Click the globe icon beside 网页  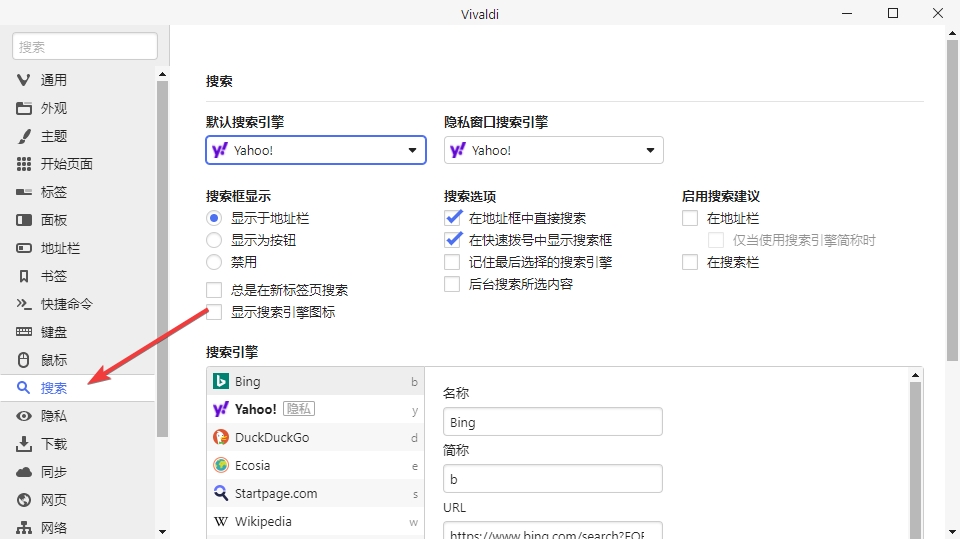coord(23,500)
